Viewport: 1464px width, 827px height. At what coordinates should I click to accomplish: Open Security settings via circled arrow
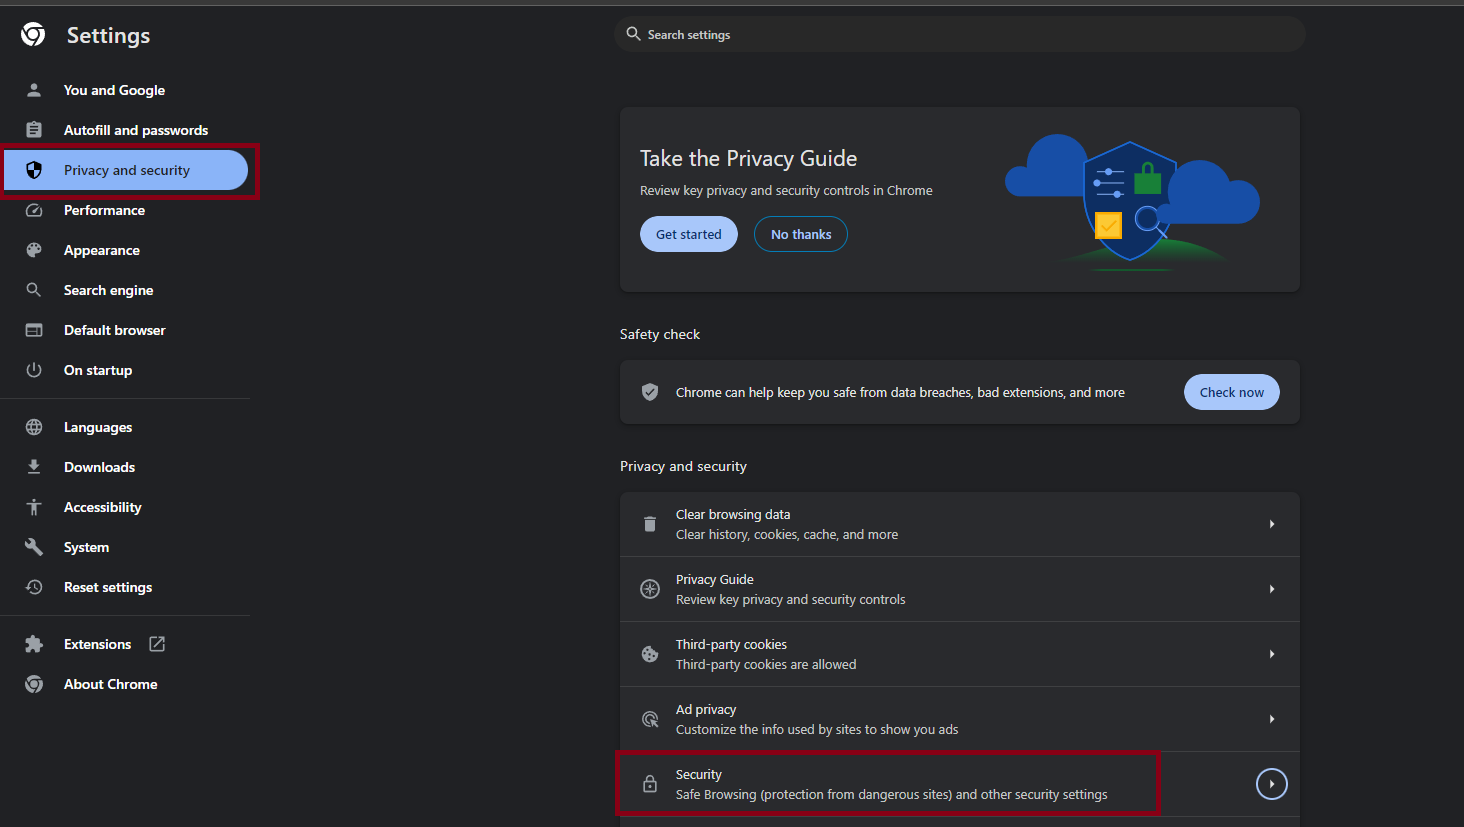click(1271, 784)
